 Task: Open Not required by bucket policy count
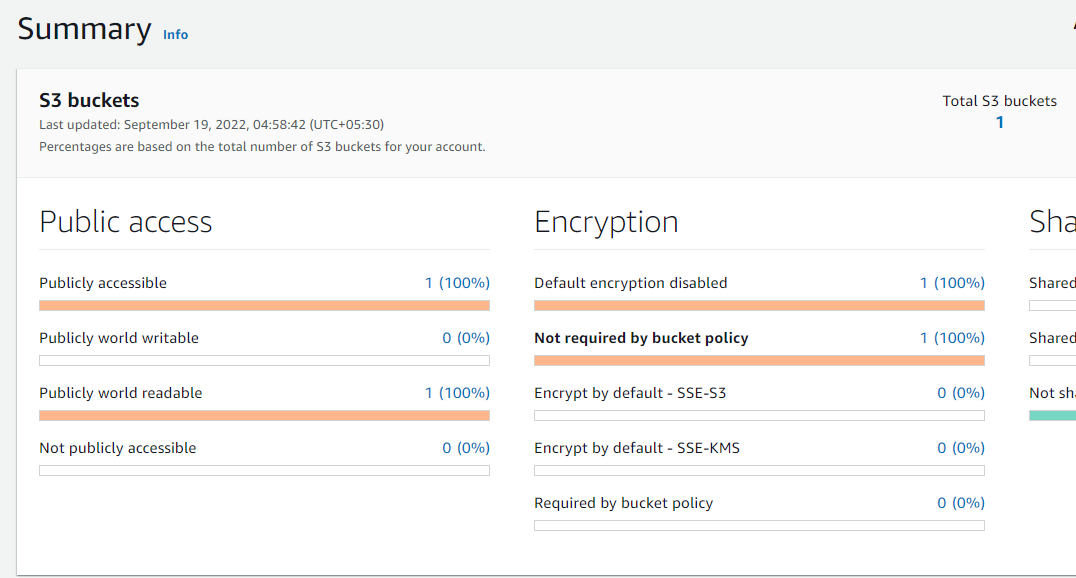click(952, 338)
